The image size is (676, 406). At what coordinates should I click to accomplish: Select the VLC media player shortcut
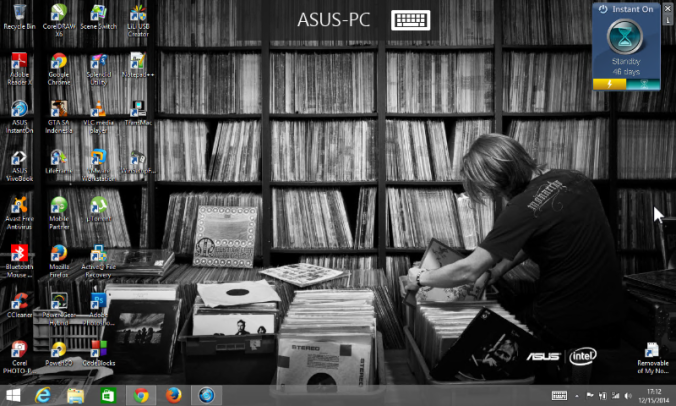[98, 116]
